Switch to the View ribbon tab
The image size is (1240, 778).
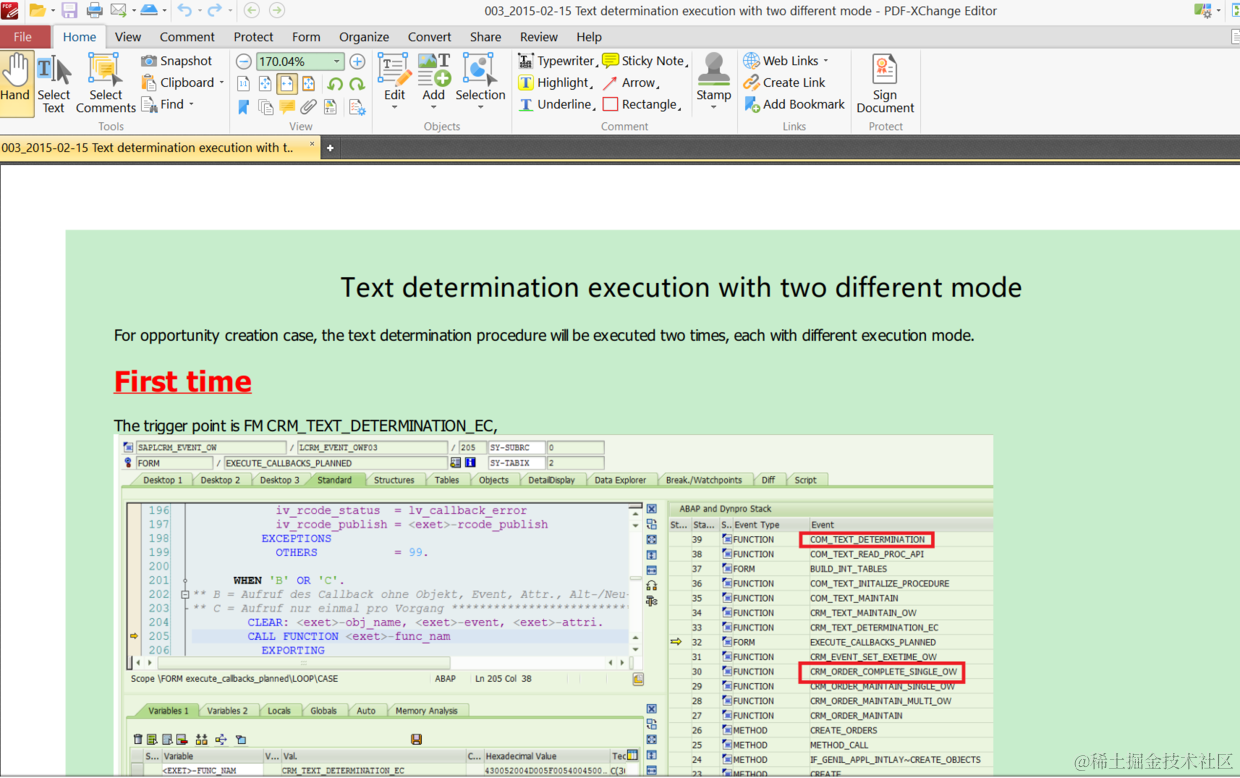click(x=128, y=37)
